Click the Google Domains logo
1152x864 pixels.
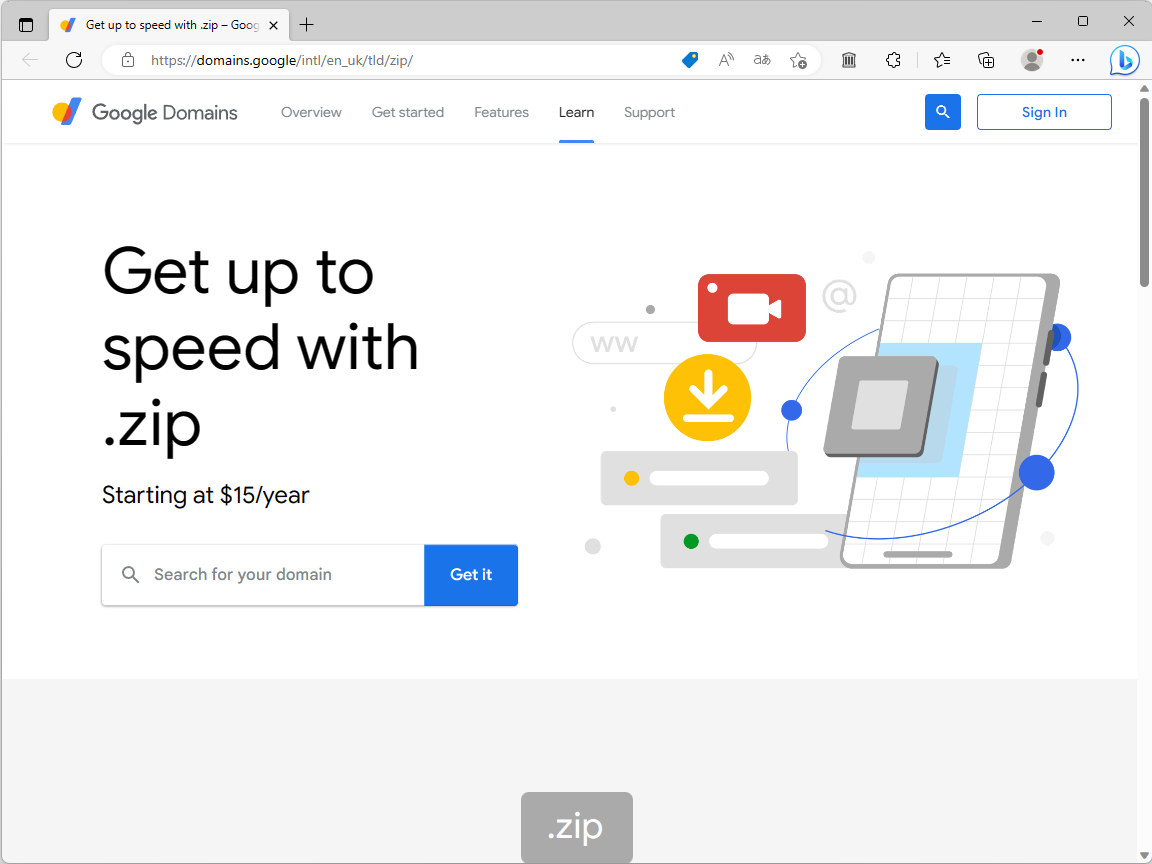pos(144,112)
